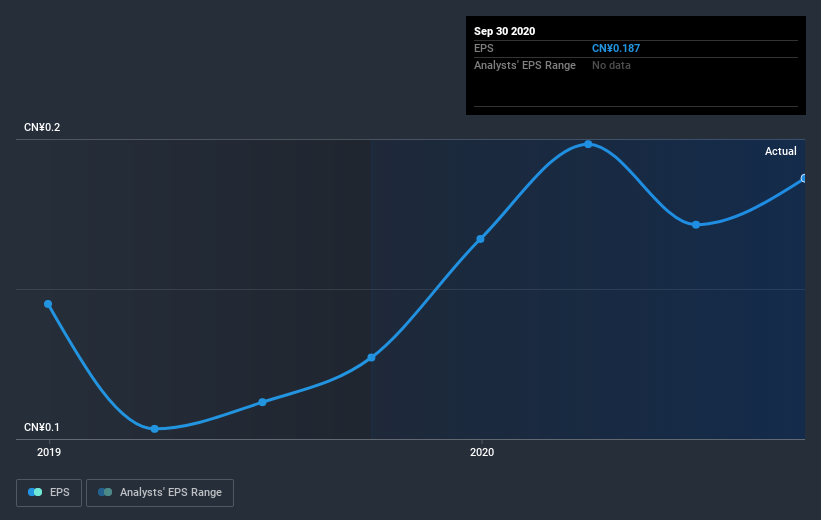Image resolution: width=821 pixels, height=520 pixels.
Task: Select the lowest EPS data point near CN¥0.1
Action: tap(154, 429)
